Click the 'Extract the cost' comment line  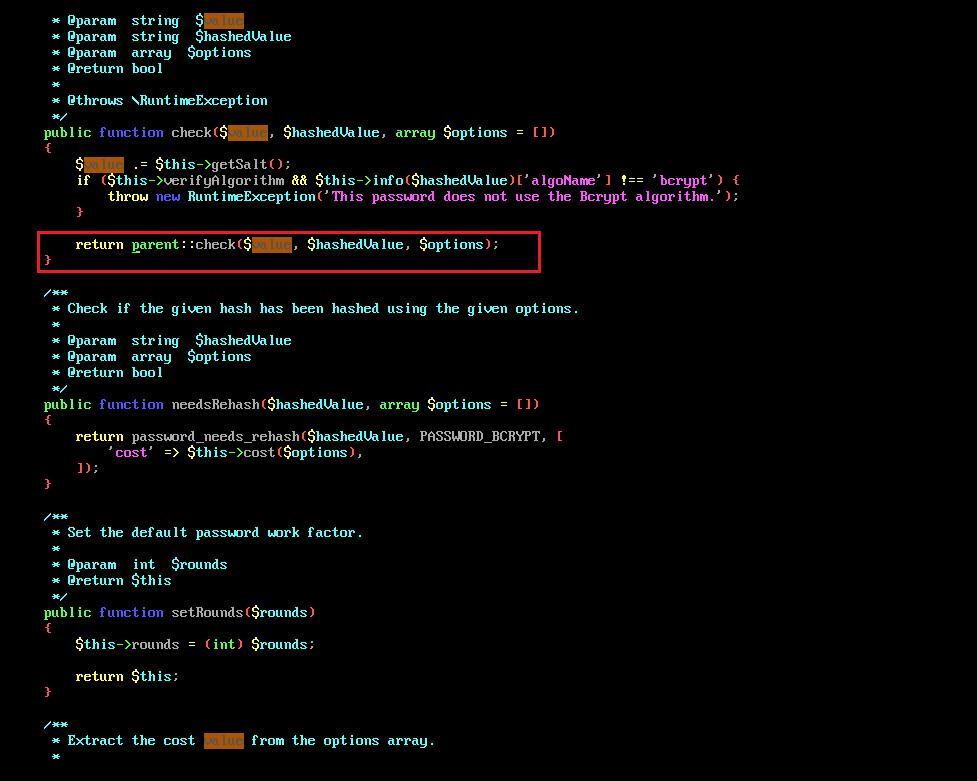(250, 740)
